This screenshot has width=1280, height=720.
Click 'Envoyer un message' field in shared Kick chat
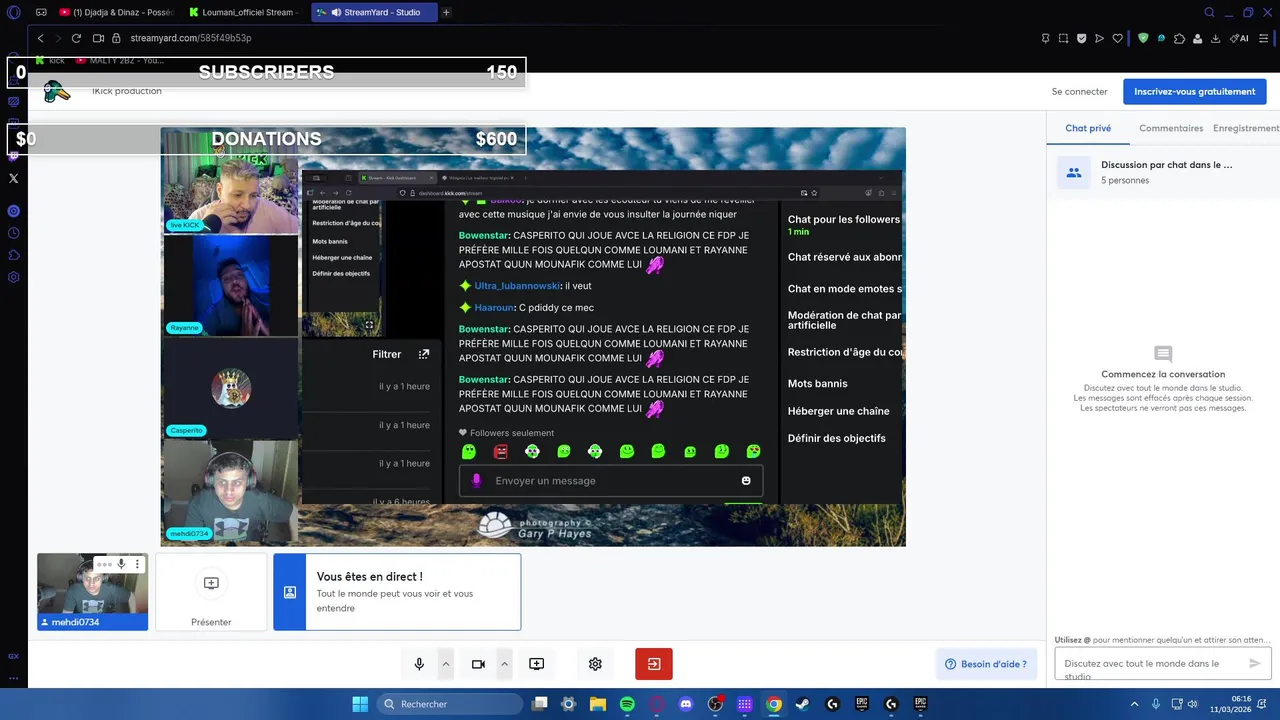tap(610, 481)
